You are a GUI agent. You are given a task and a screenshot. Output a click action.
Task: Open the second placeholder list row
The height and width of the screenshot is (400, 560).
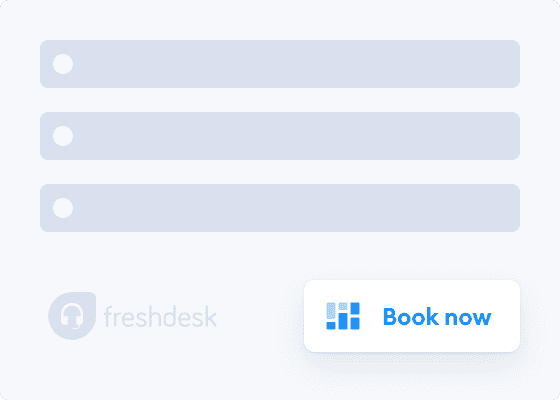pos(280,136)
